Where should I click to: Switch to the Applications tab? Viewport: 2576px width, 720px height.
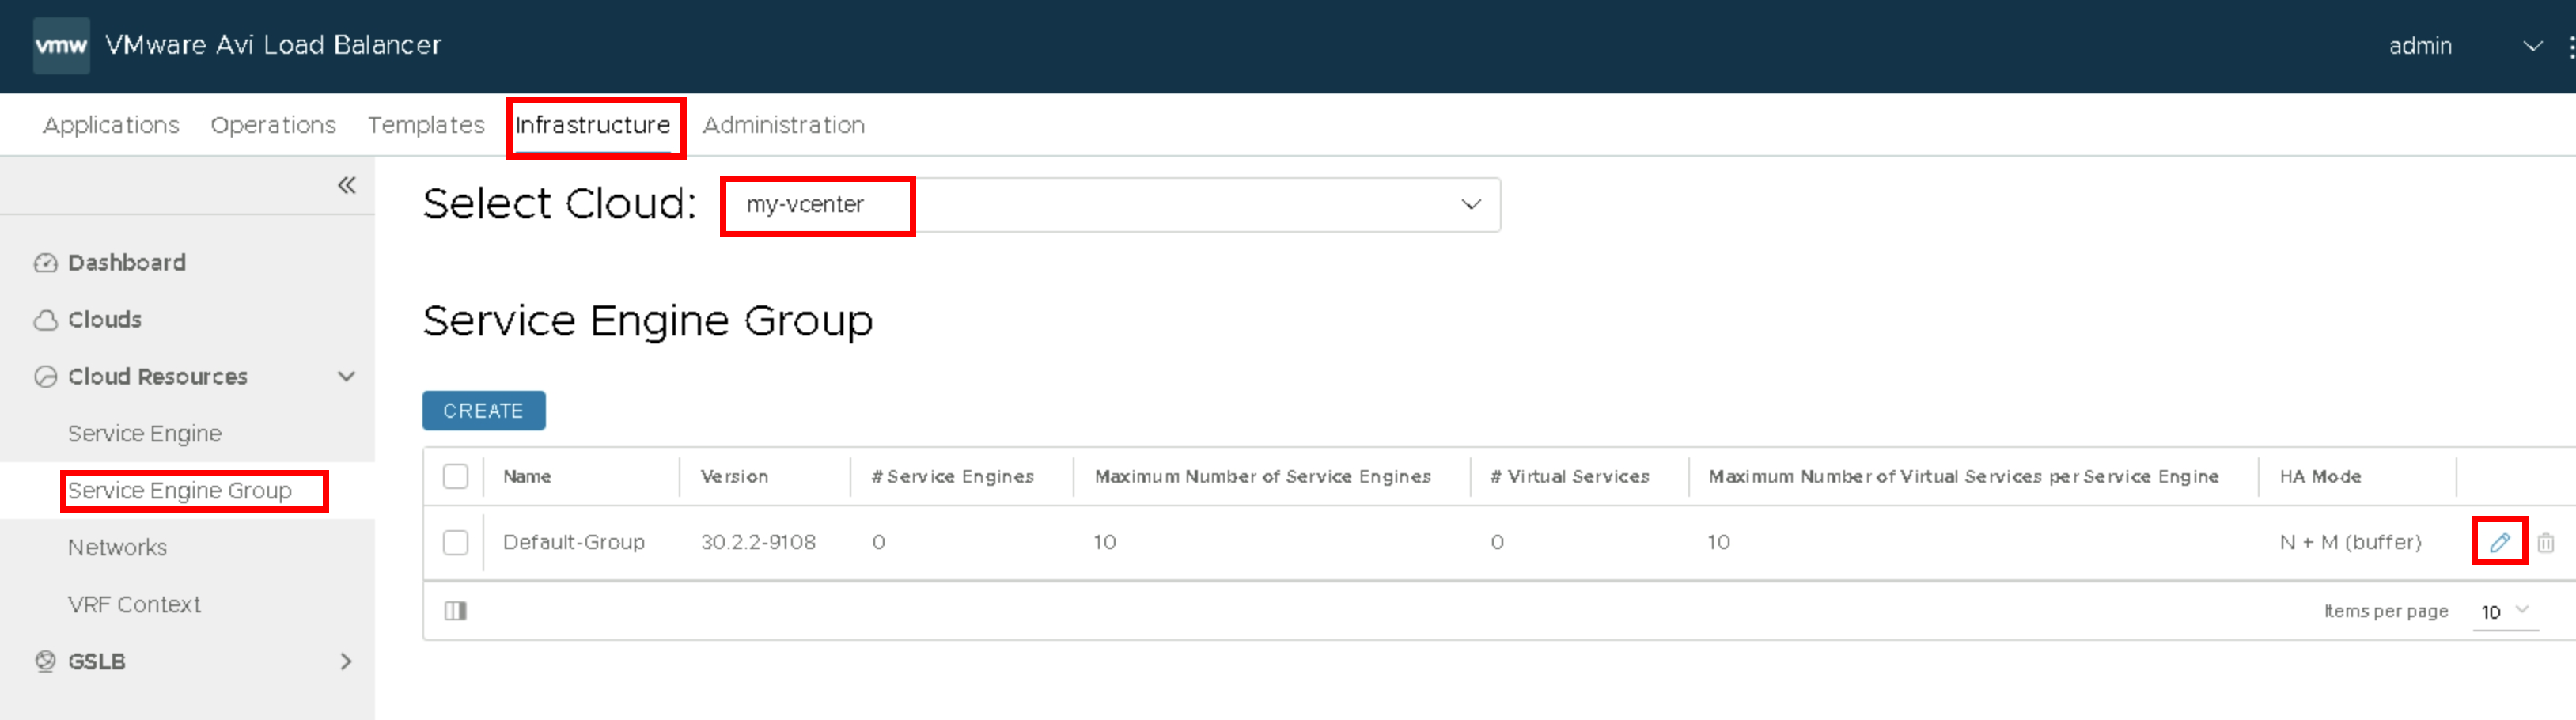coord(111,125)
